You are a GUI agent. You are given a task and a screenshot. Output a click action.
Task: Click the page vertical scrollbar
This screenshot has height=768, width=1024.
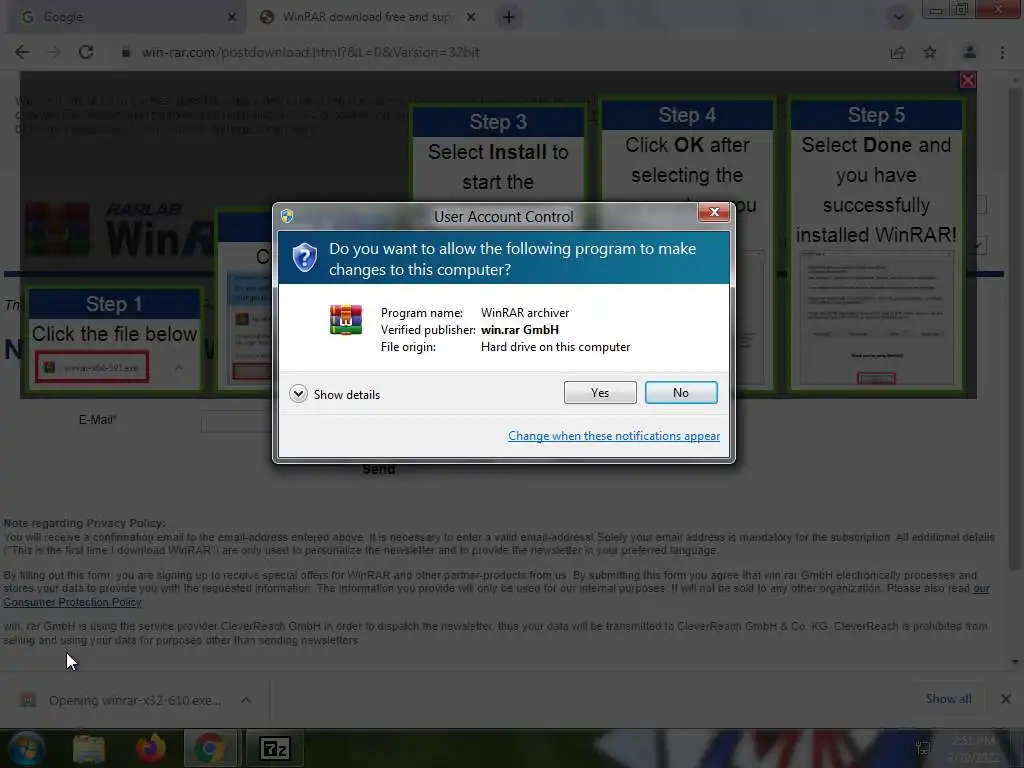(1015, 327)
